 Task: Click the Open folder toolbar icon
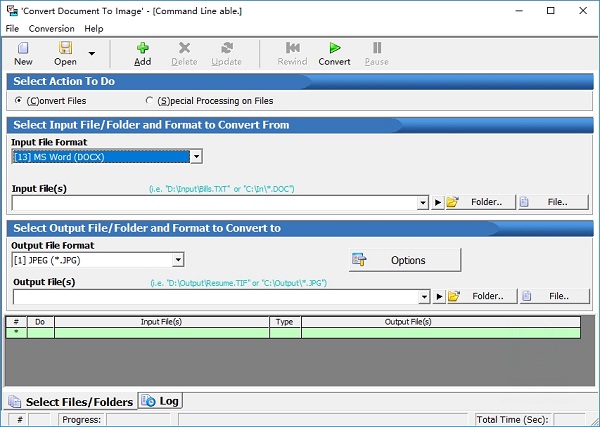65,48
